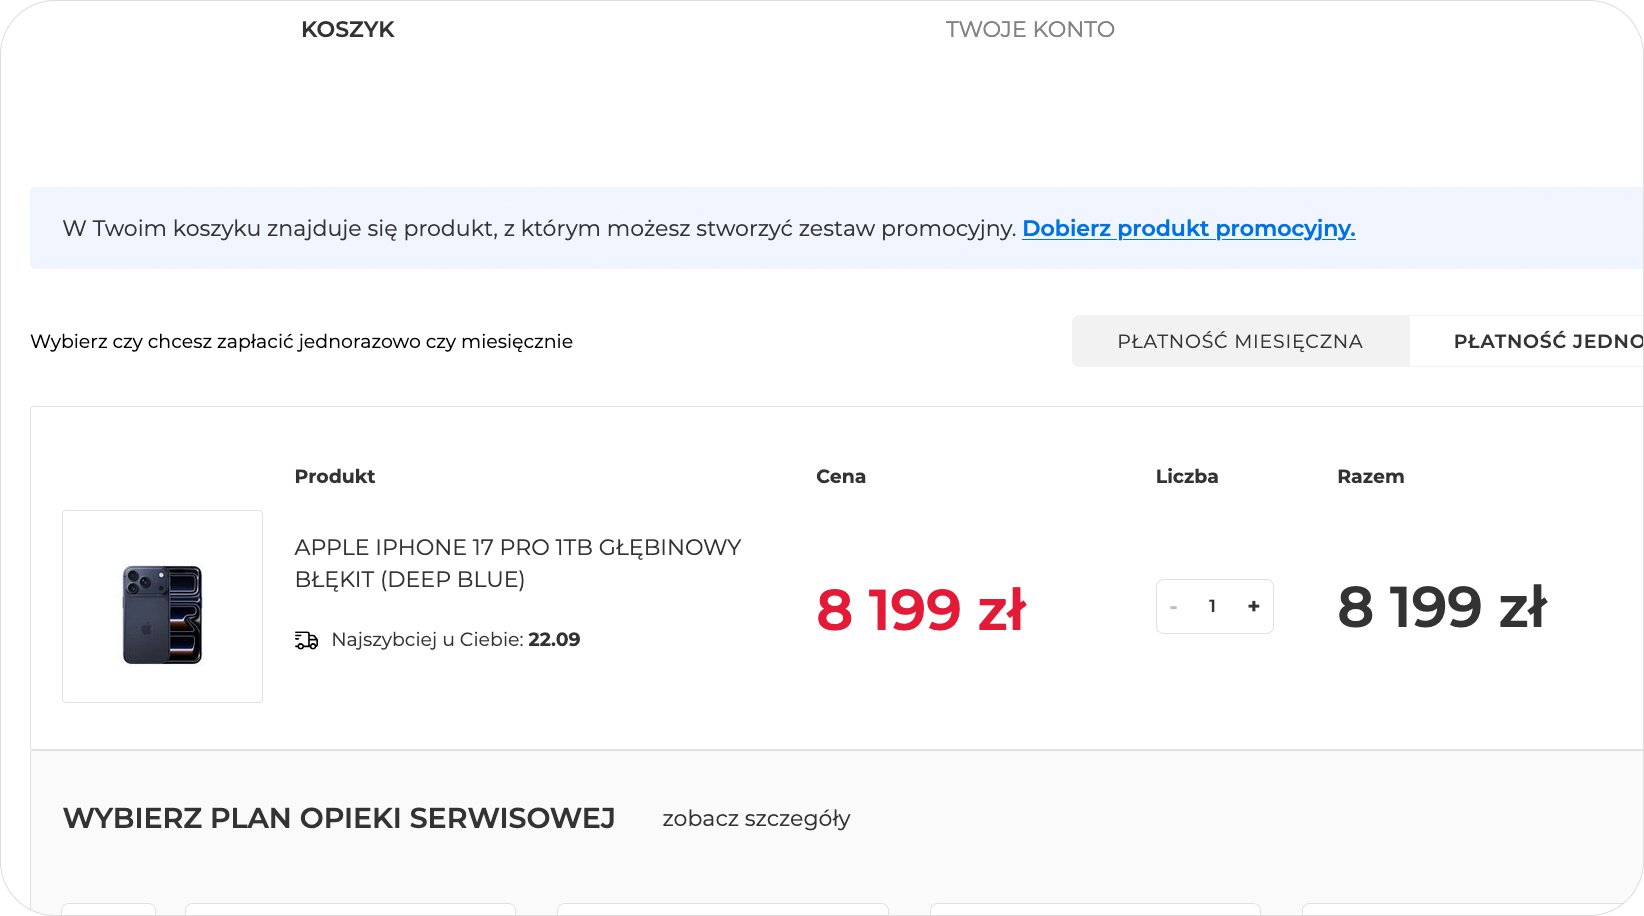Click the Produkt column header
Screen dimensions: 1644x916
pyautogui.click(x=334, y=477)
